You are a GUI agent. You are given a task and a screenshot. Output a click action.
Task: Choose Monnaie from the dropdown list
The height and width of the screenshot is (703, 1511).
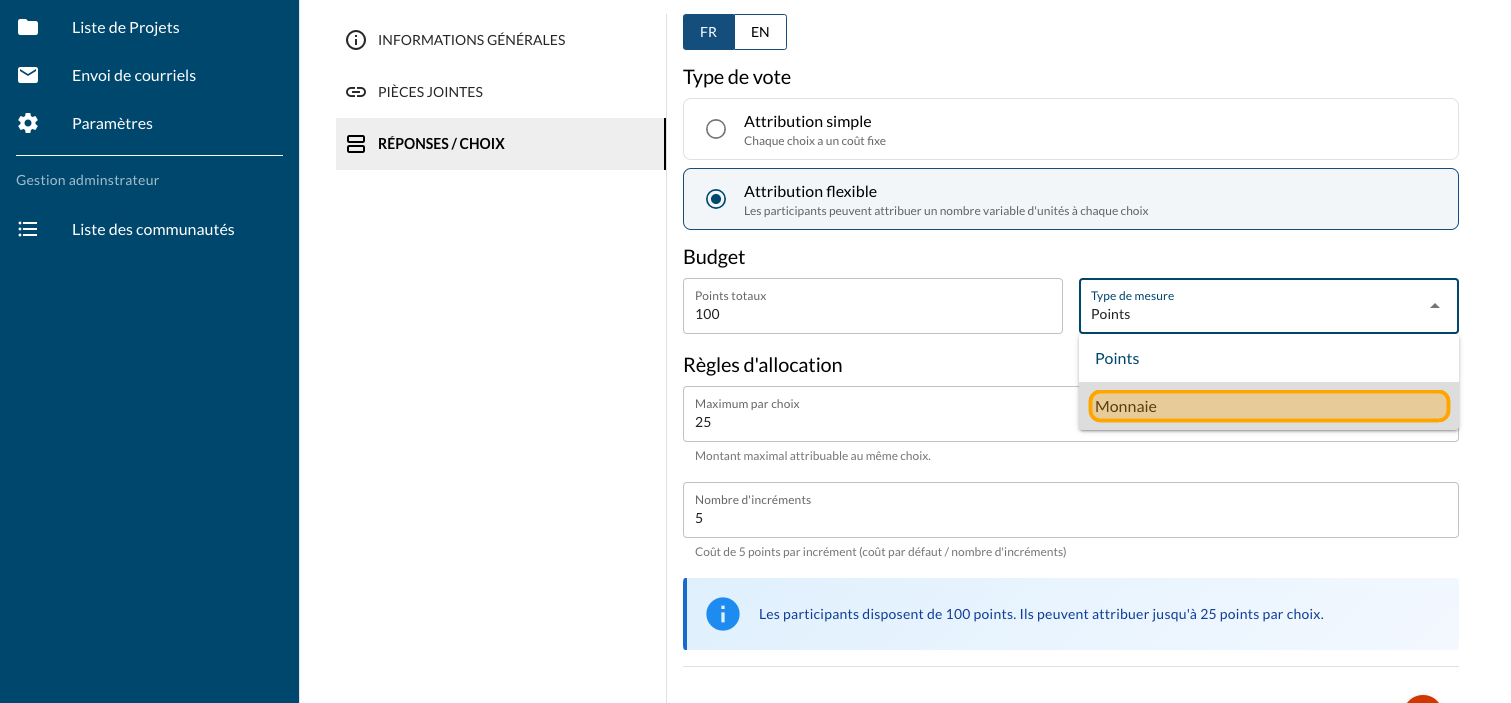1268,406
